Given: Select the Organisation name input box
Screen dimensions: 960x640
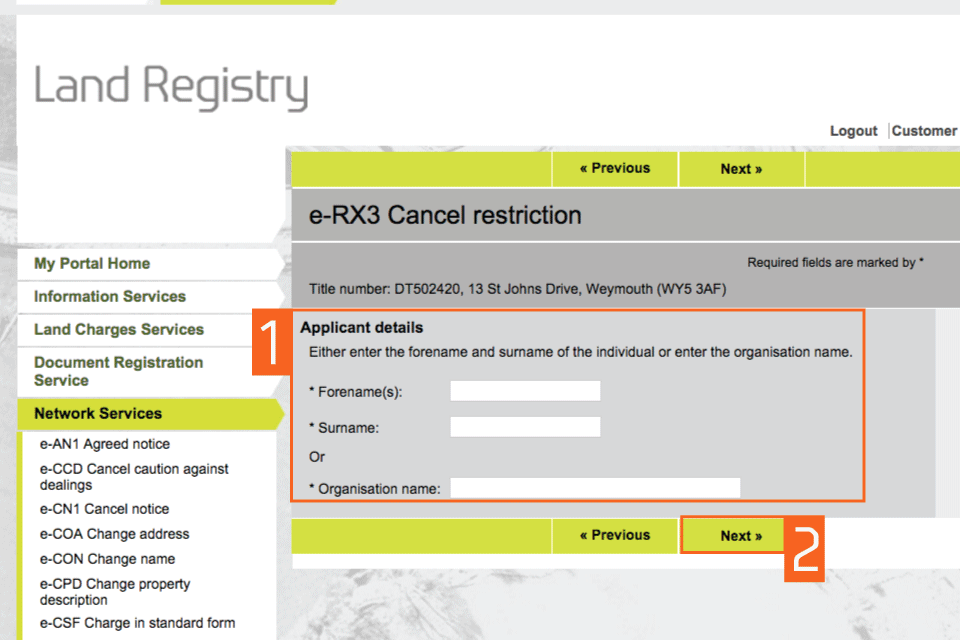Looking at the screenshot, I should [x=595, y=488].
